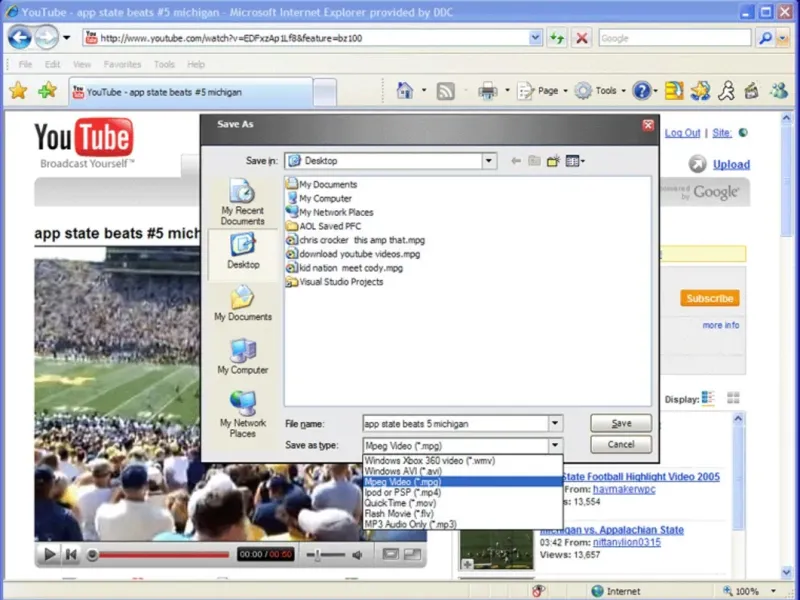Expand the address bar URL dropdown
800x600 pixels.
pos(535,38)
